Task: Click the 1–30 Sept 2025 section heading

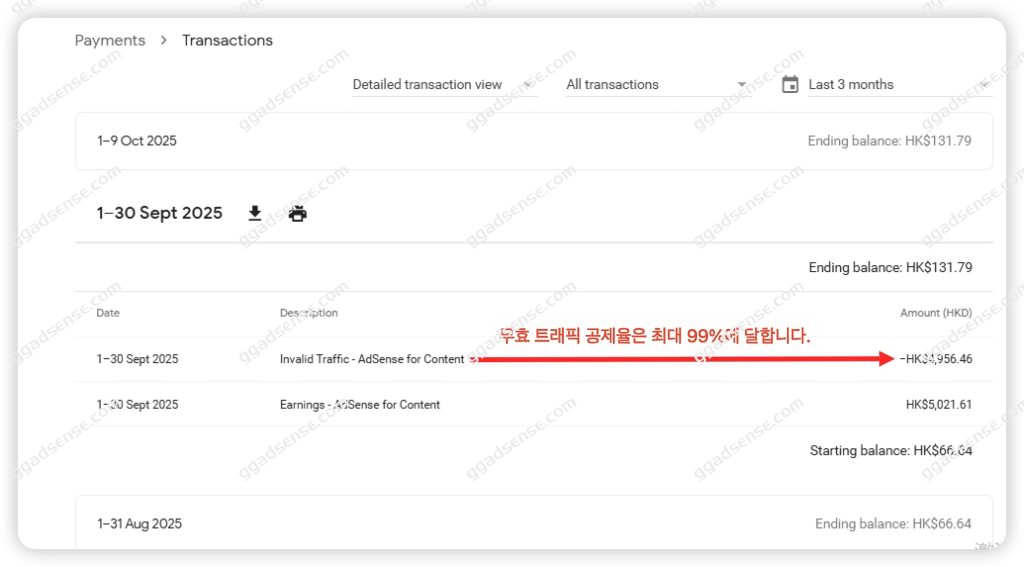Action: coord(159,213)
